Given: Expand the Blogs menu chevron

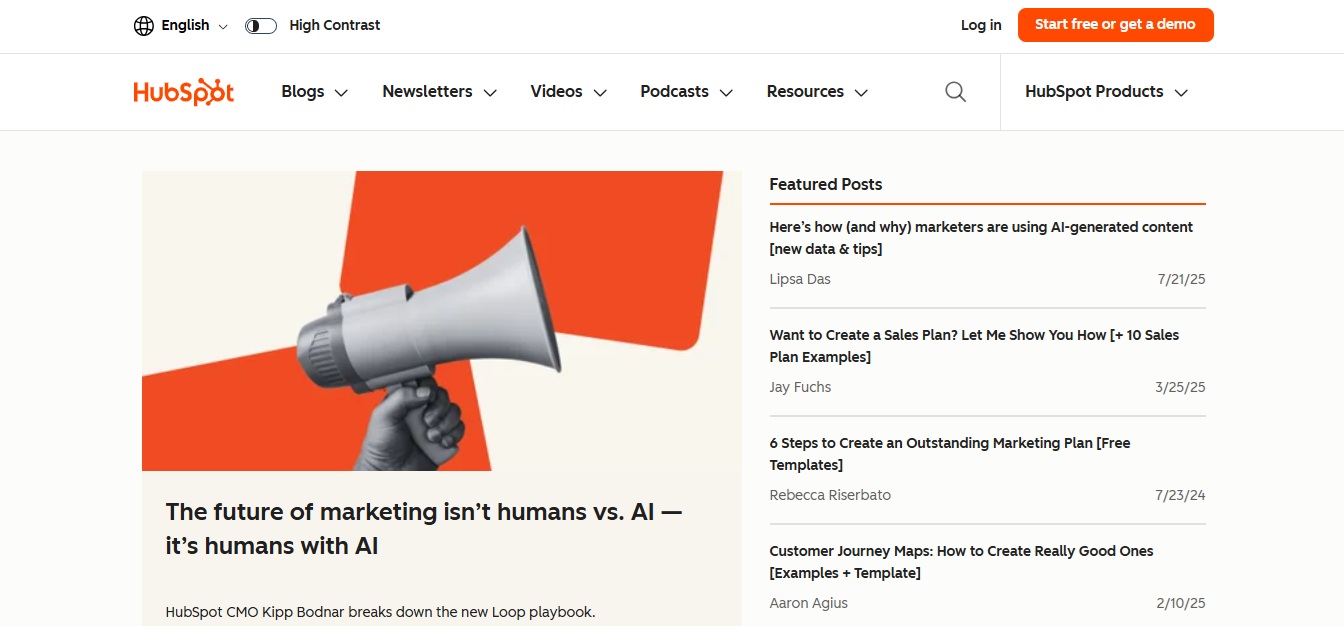Looking at the screenshot, I should coord(341,93).
